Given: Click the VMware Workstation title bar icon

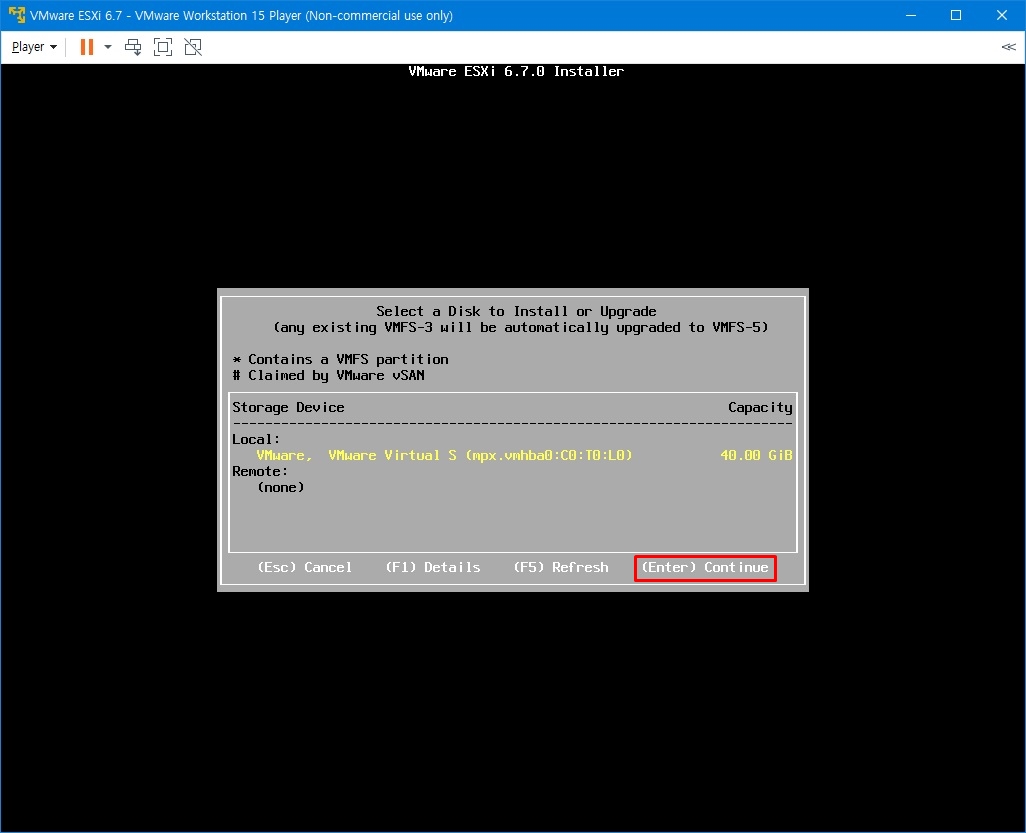Looking at the screenshot, I should 16,15.
